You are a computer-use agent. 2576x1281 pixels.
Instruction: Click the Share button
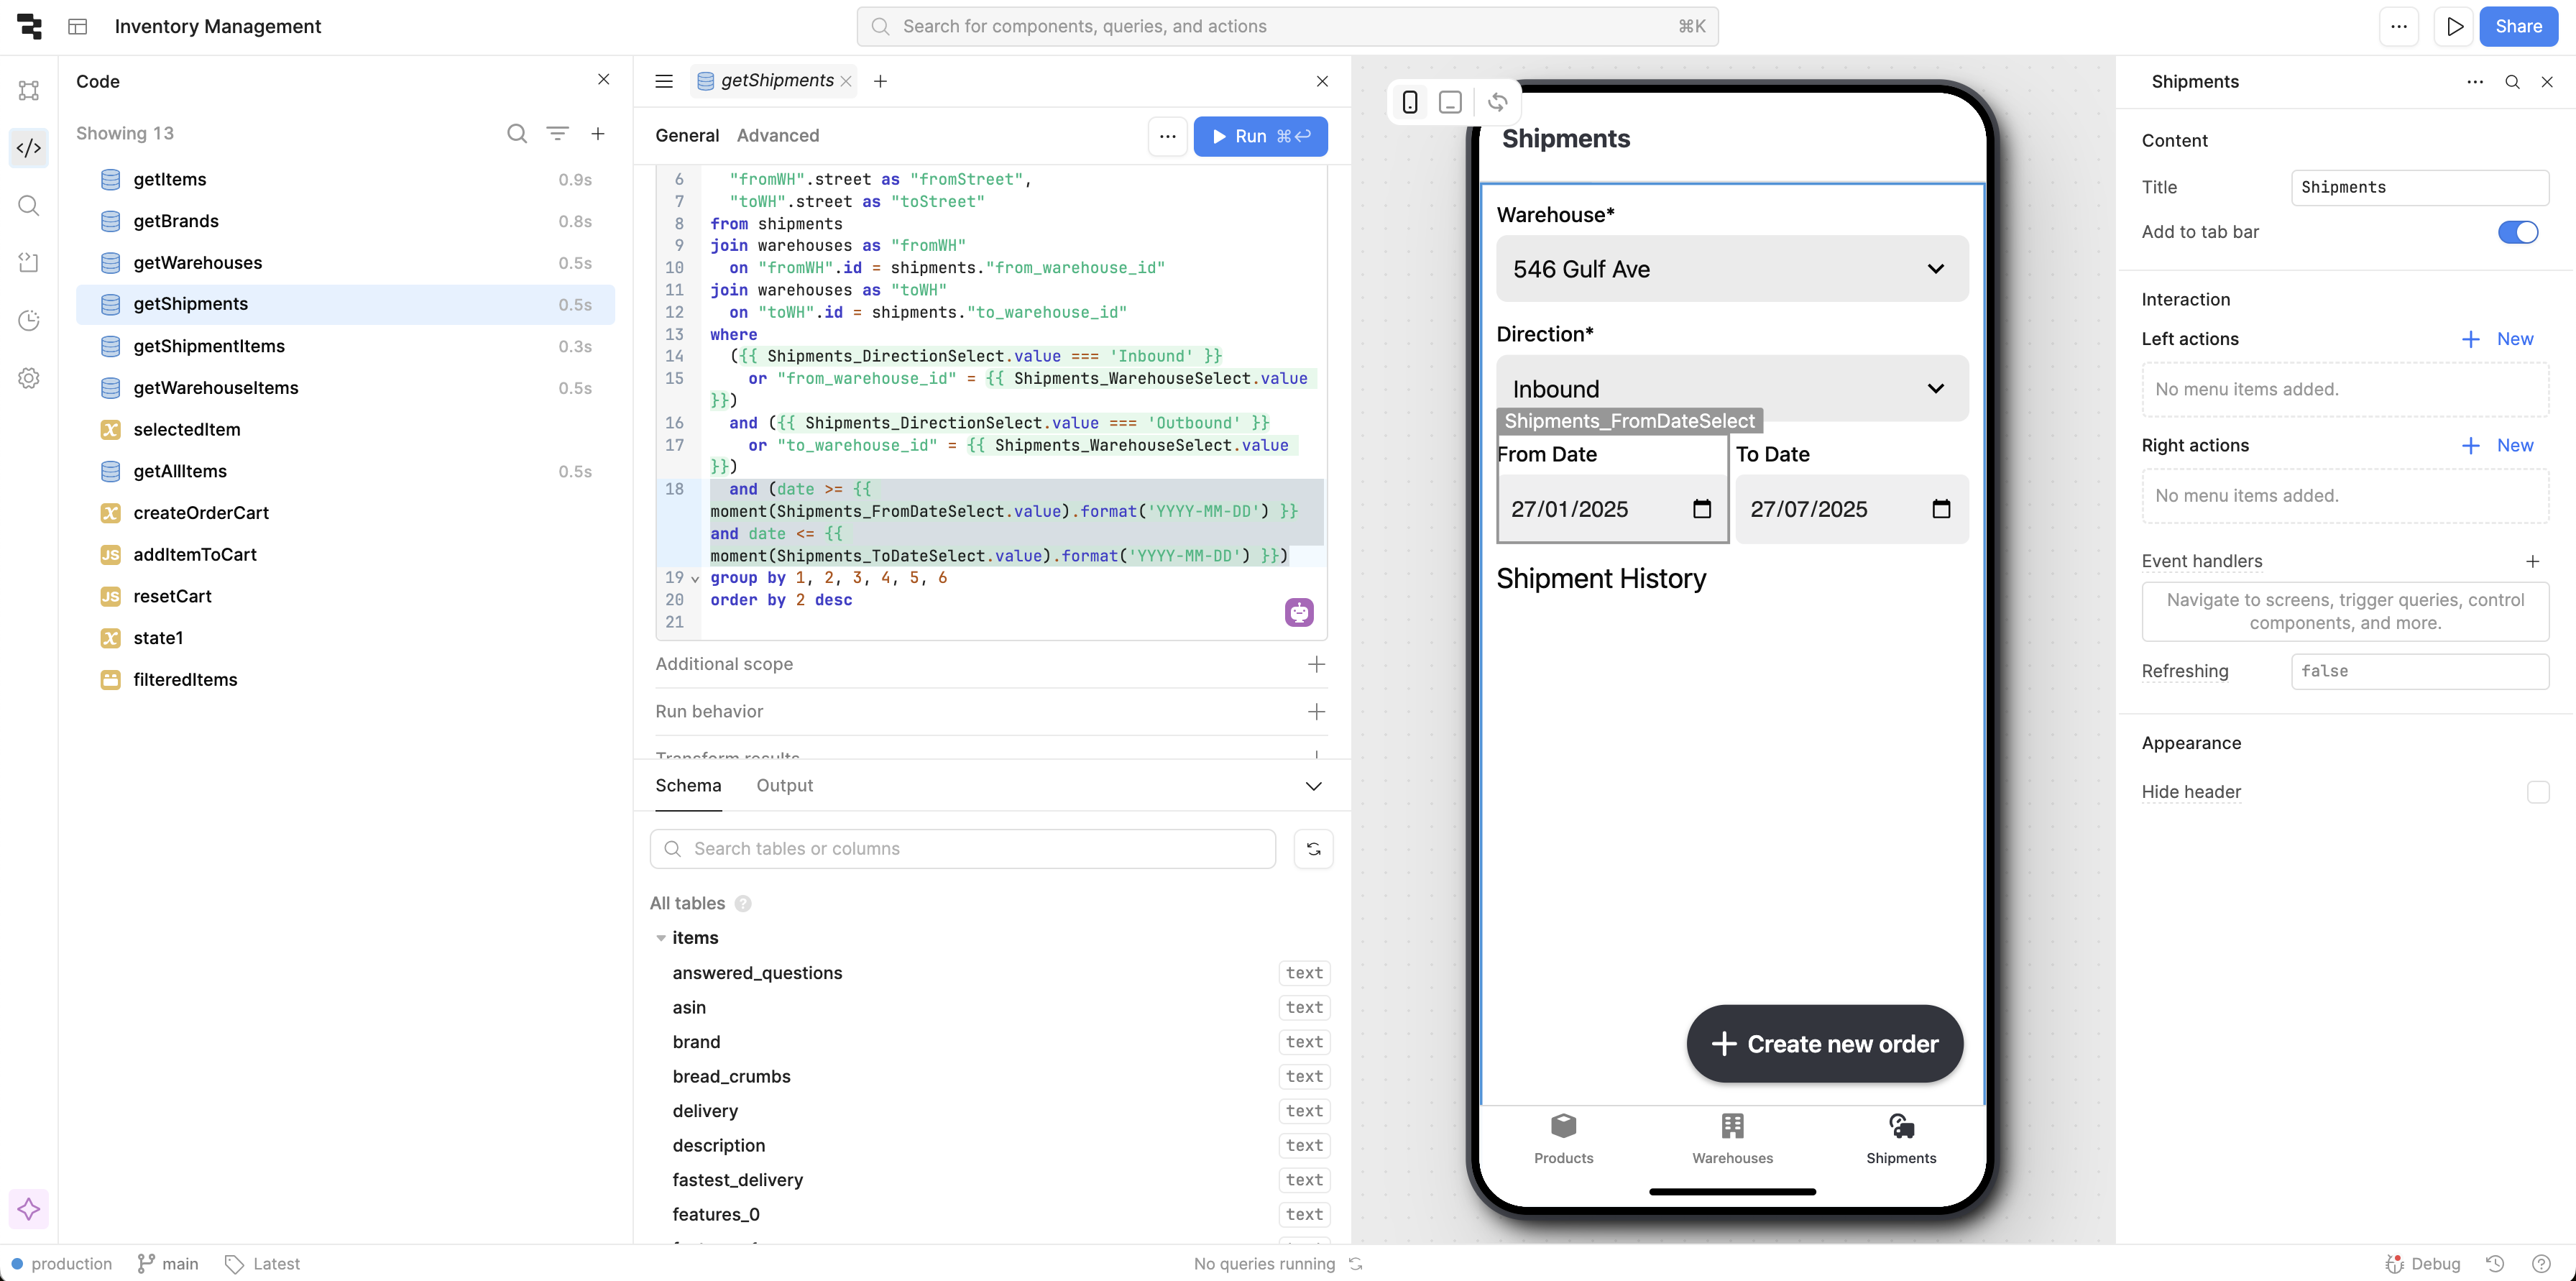click(x=2518, y=27)
